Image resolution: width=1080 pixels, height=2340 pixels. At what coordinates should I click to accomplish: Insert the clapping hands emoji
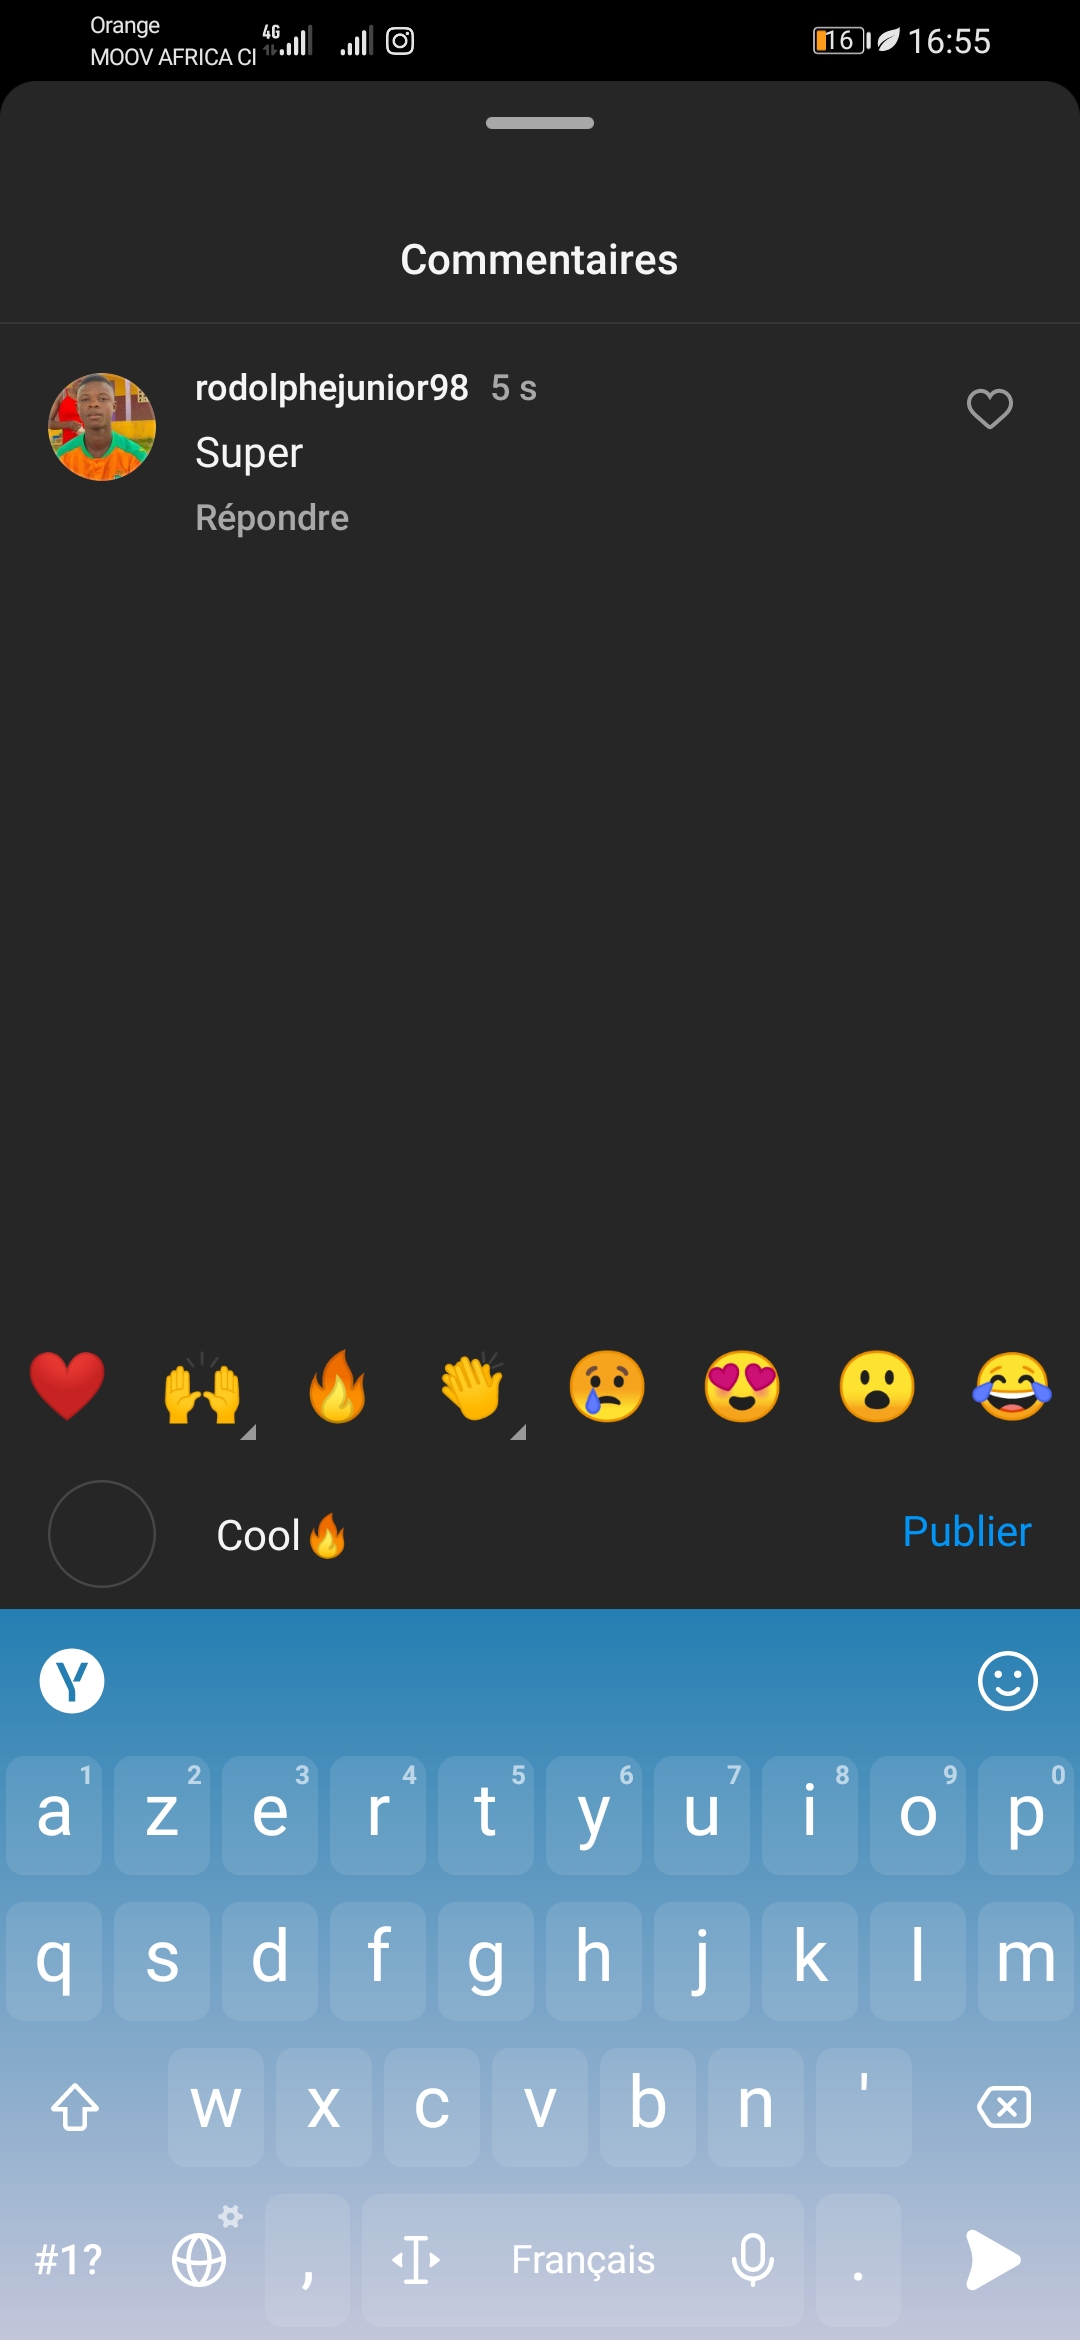click(472, 1386)
